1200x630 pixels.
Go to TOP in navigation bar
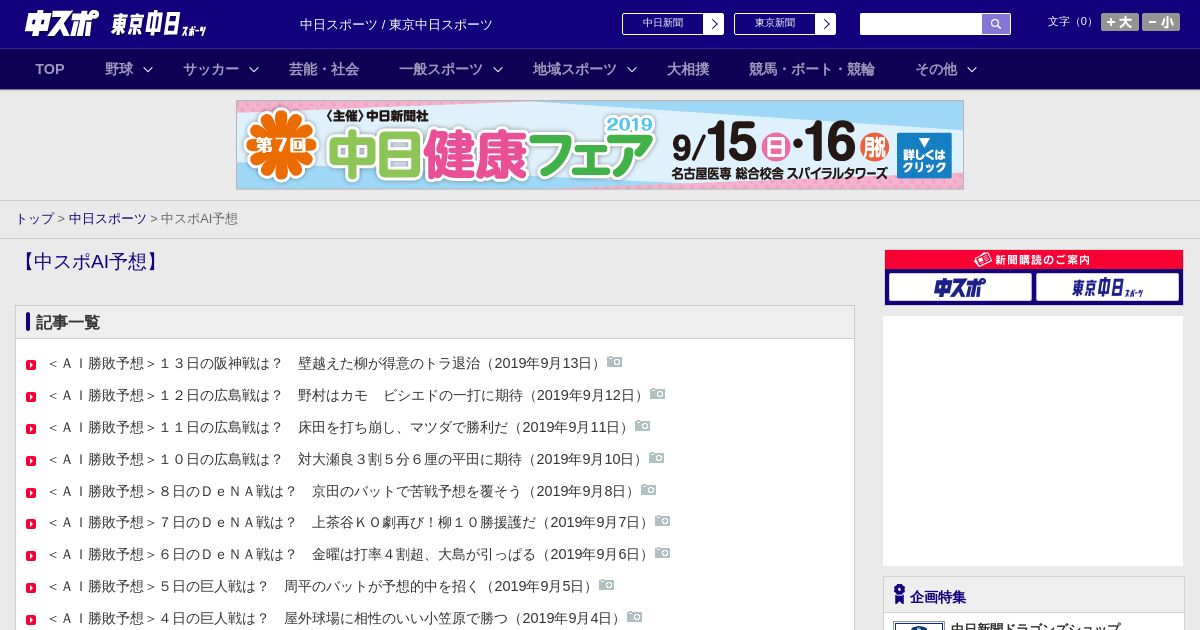50,69
